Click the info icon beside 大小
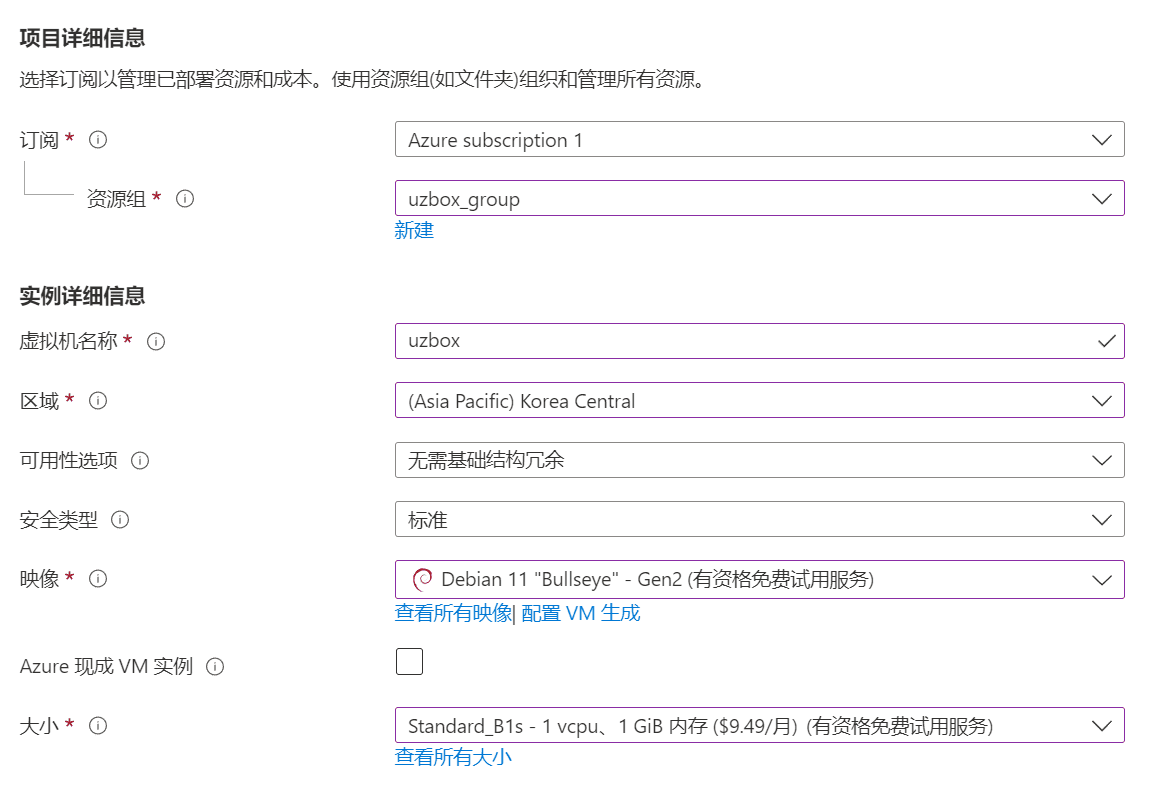 coord(98,726)
